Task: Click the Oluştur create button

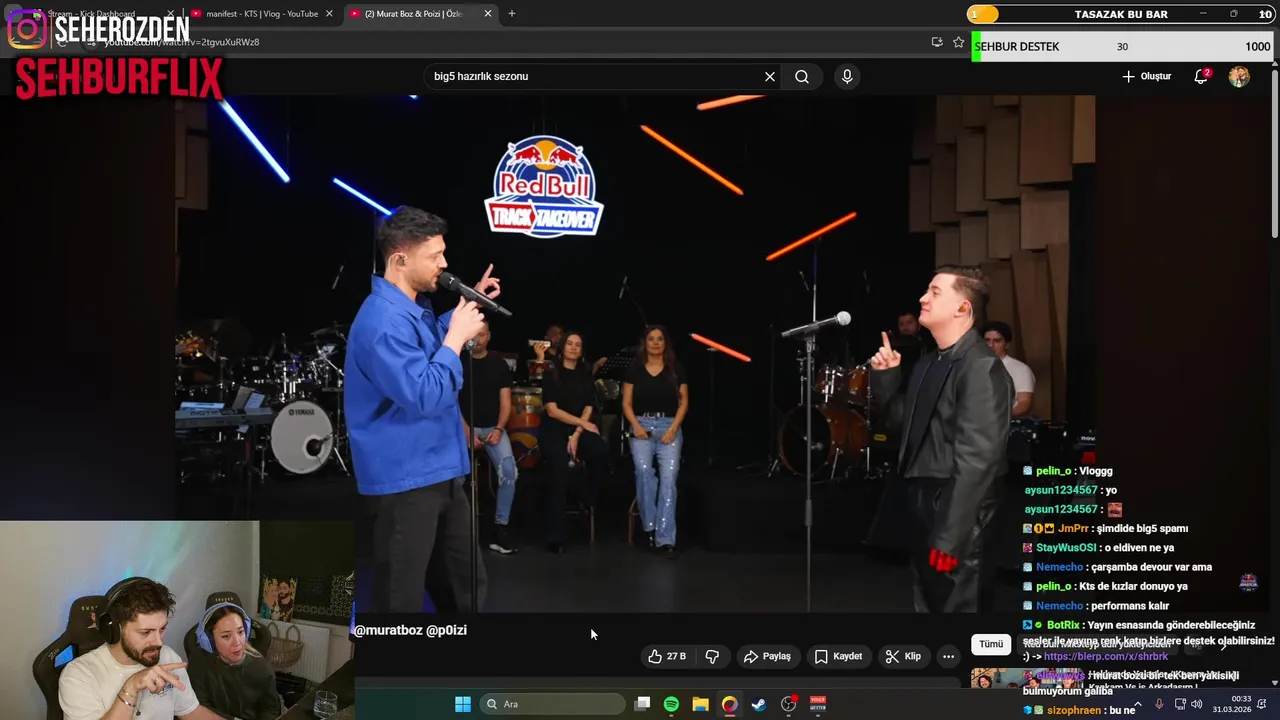Action: 1146,77
